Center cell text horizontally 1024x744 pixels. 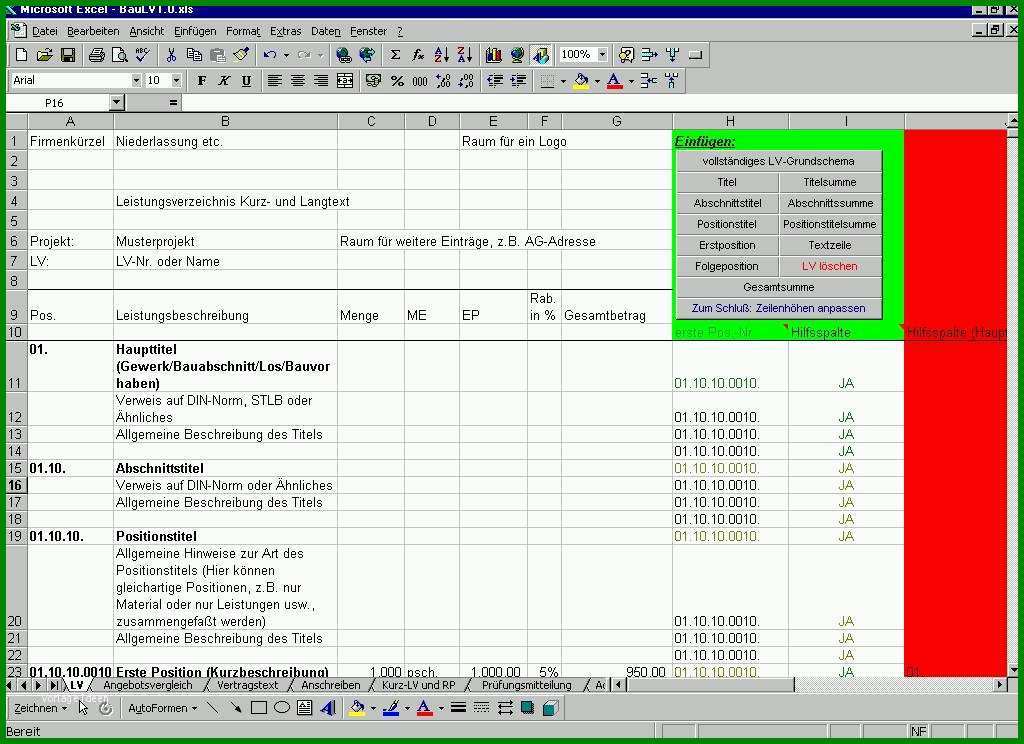coord(298,81)
